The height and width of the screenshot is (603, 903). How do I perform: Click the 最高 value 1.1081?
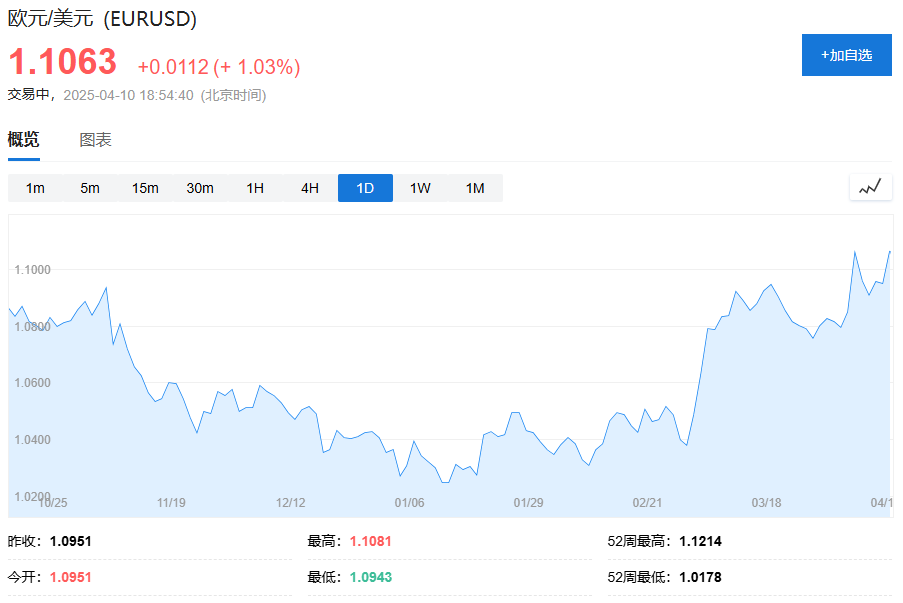point(371,541)
